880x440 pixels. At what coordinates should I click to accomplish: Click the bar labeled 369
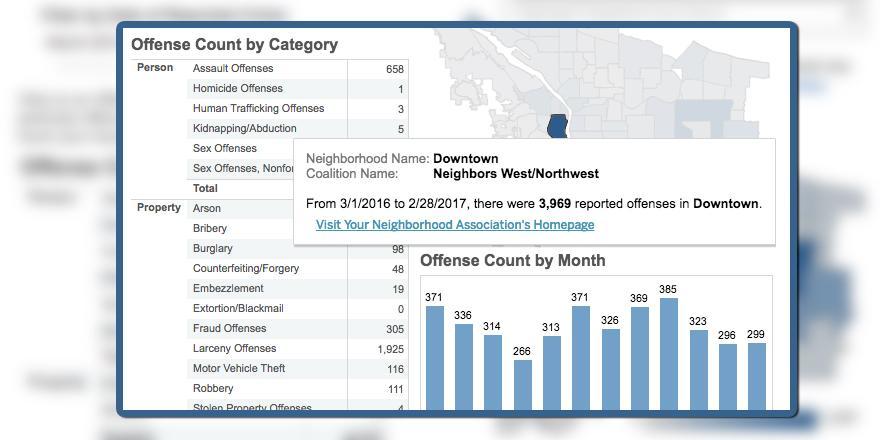pos(640,359)
